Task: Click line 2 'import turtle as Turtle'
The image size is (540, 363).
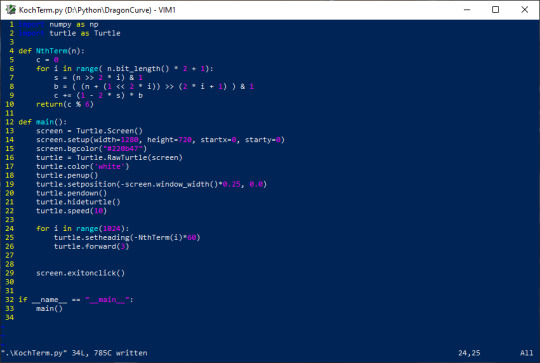Action: (x=69, y=33)
